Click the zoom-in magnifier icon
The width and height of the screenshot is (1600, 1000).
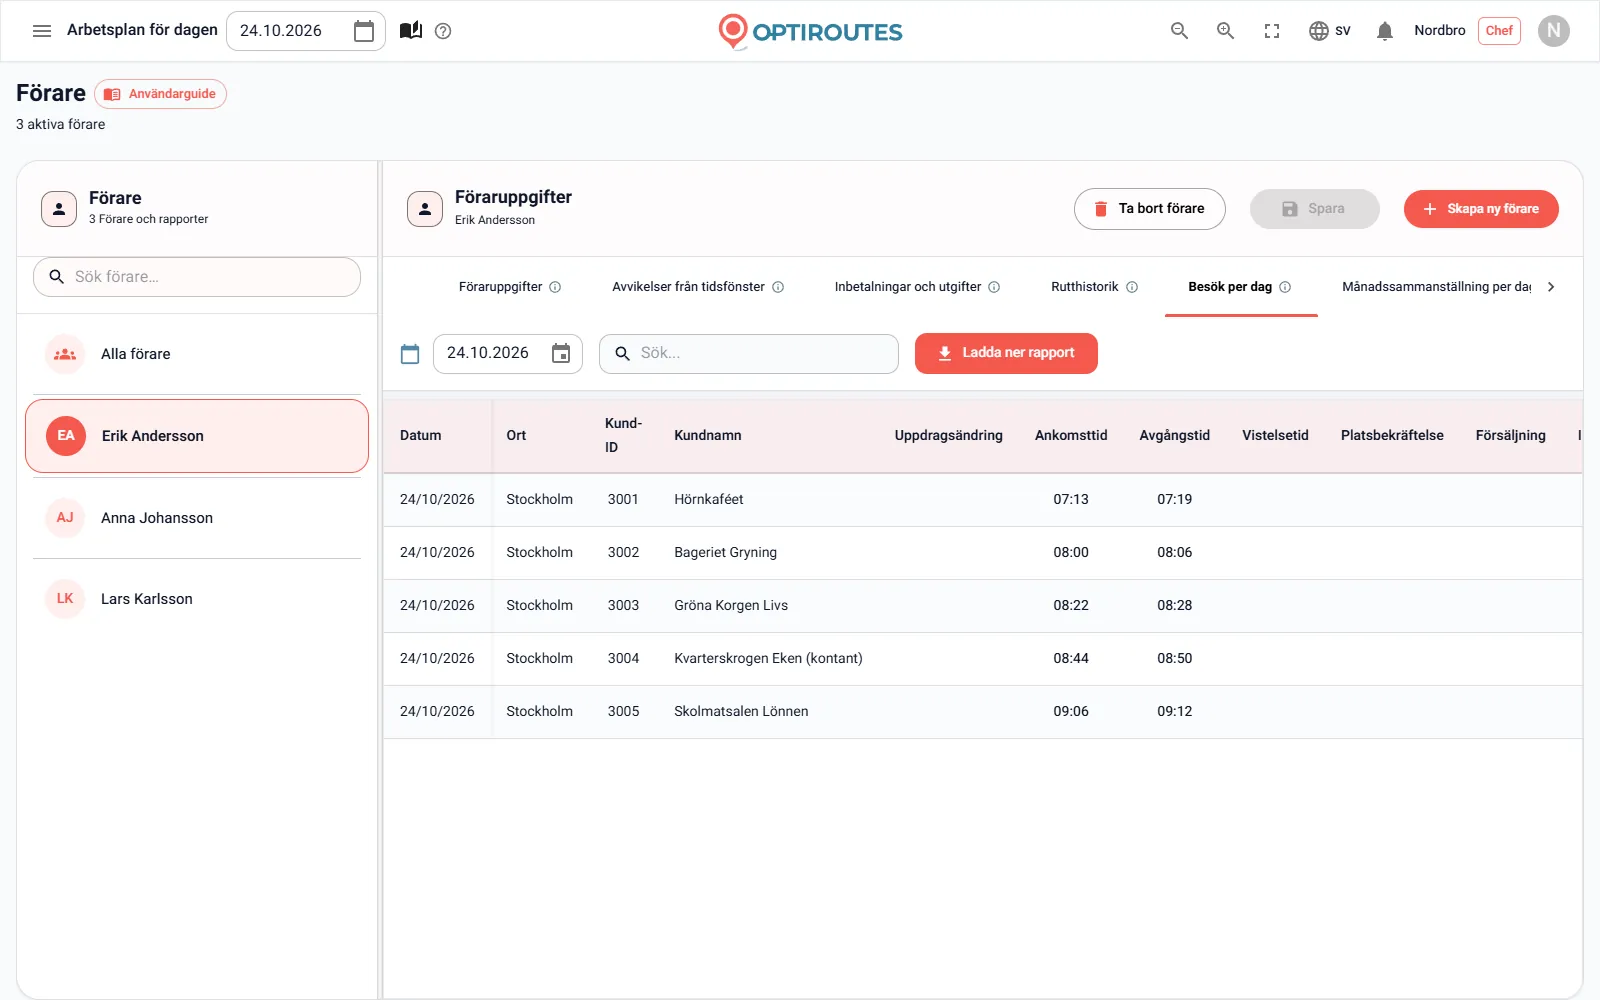1225,31
